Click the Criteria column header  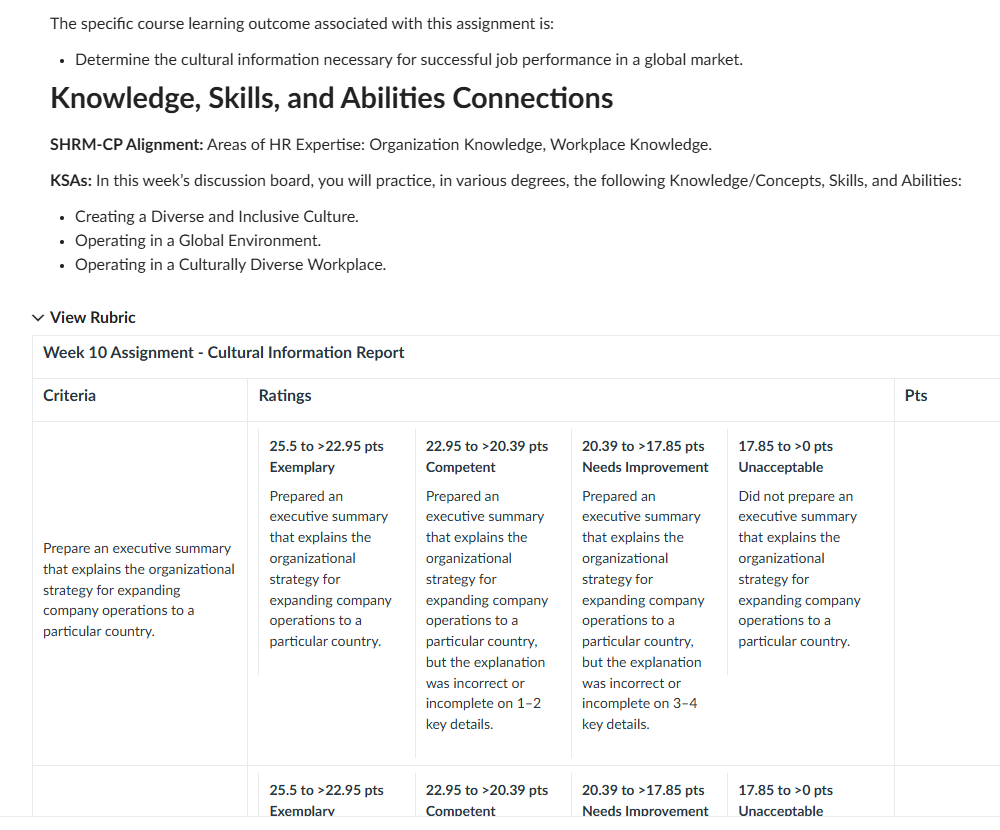[x=70, y=396]
